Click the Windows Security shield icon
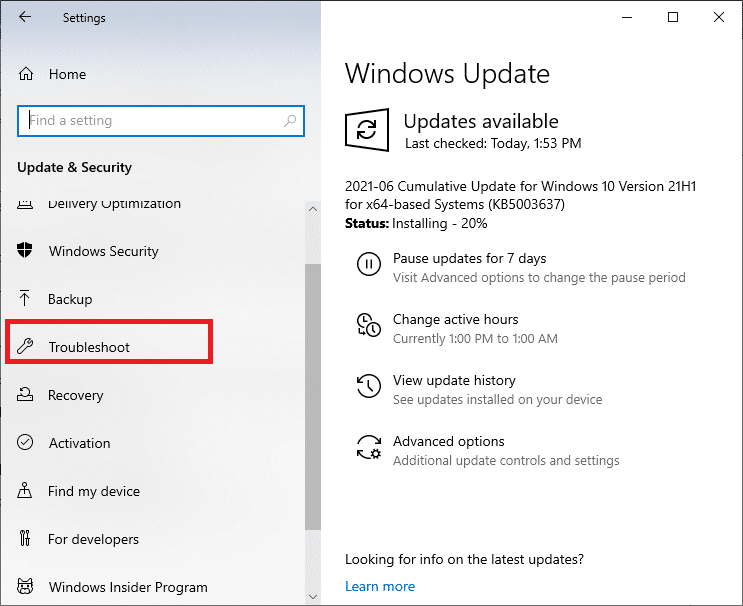Viewport: 743px width, 606px height. (x=25, y=250)
